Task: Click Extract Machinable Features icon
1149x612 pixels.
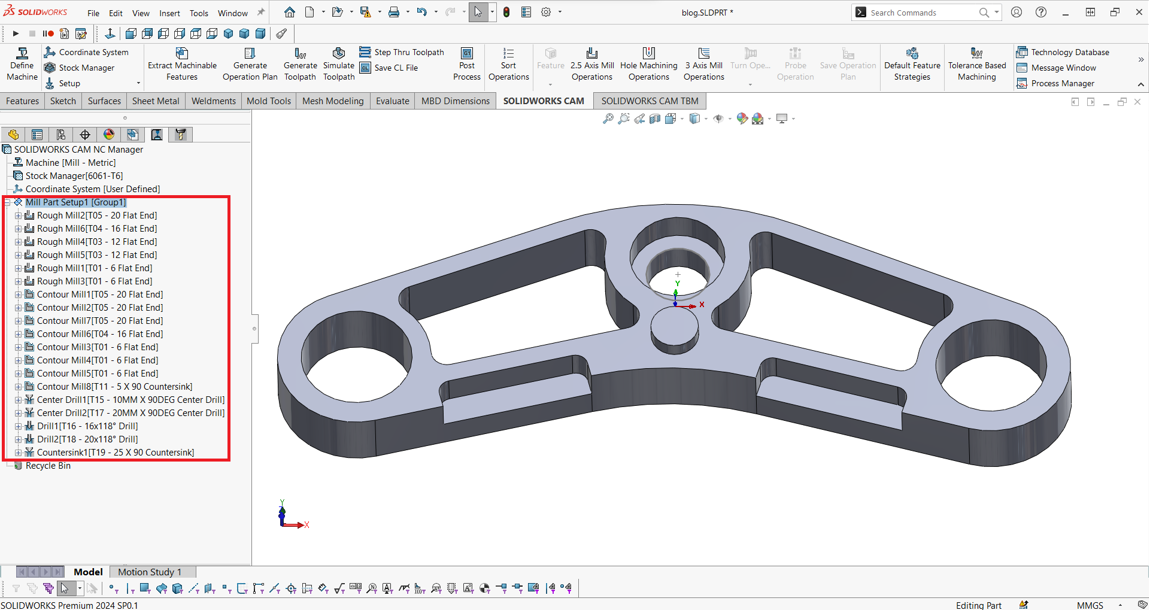Action: tap(181, 54)
